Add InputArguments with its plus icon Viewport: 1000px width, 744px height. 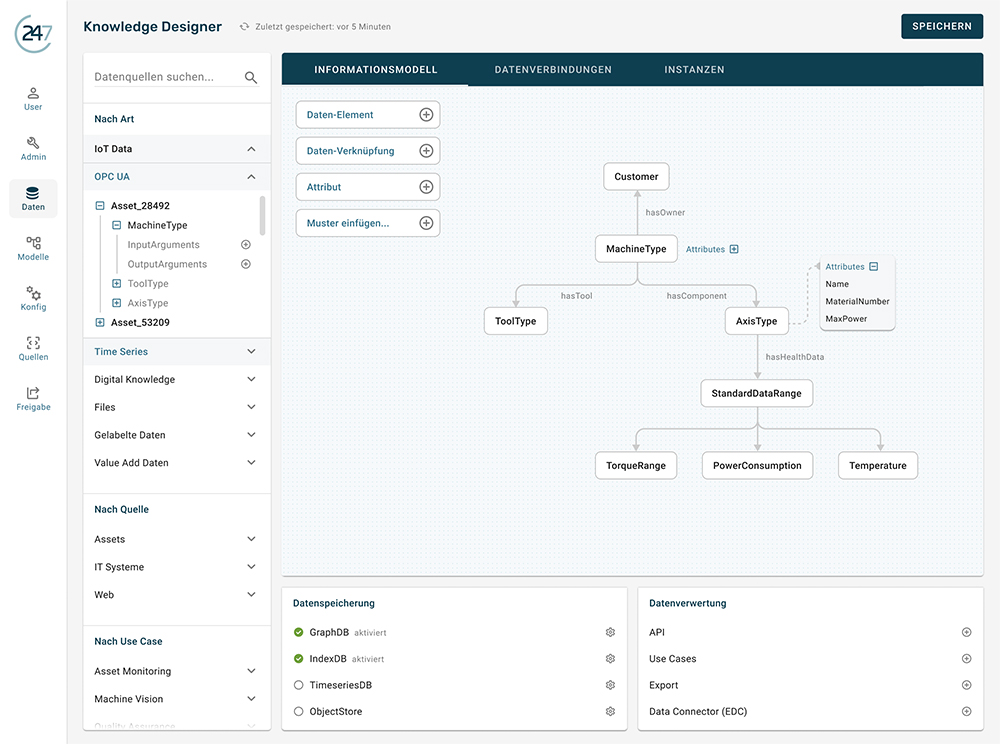tap(246, 245)
